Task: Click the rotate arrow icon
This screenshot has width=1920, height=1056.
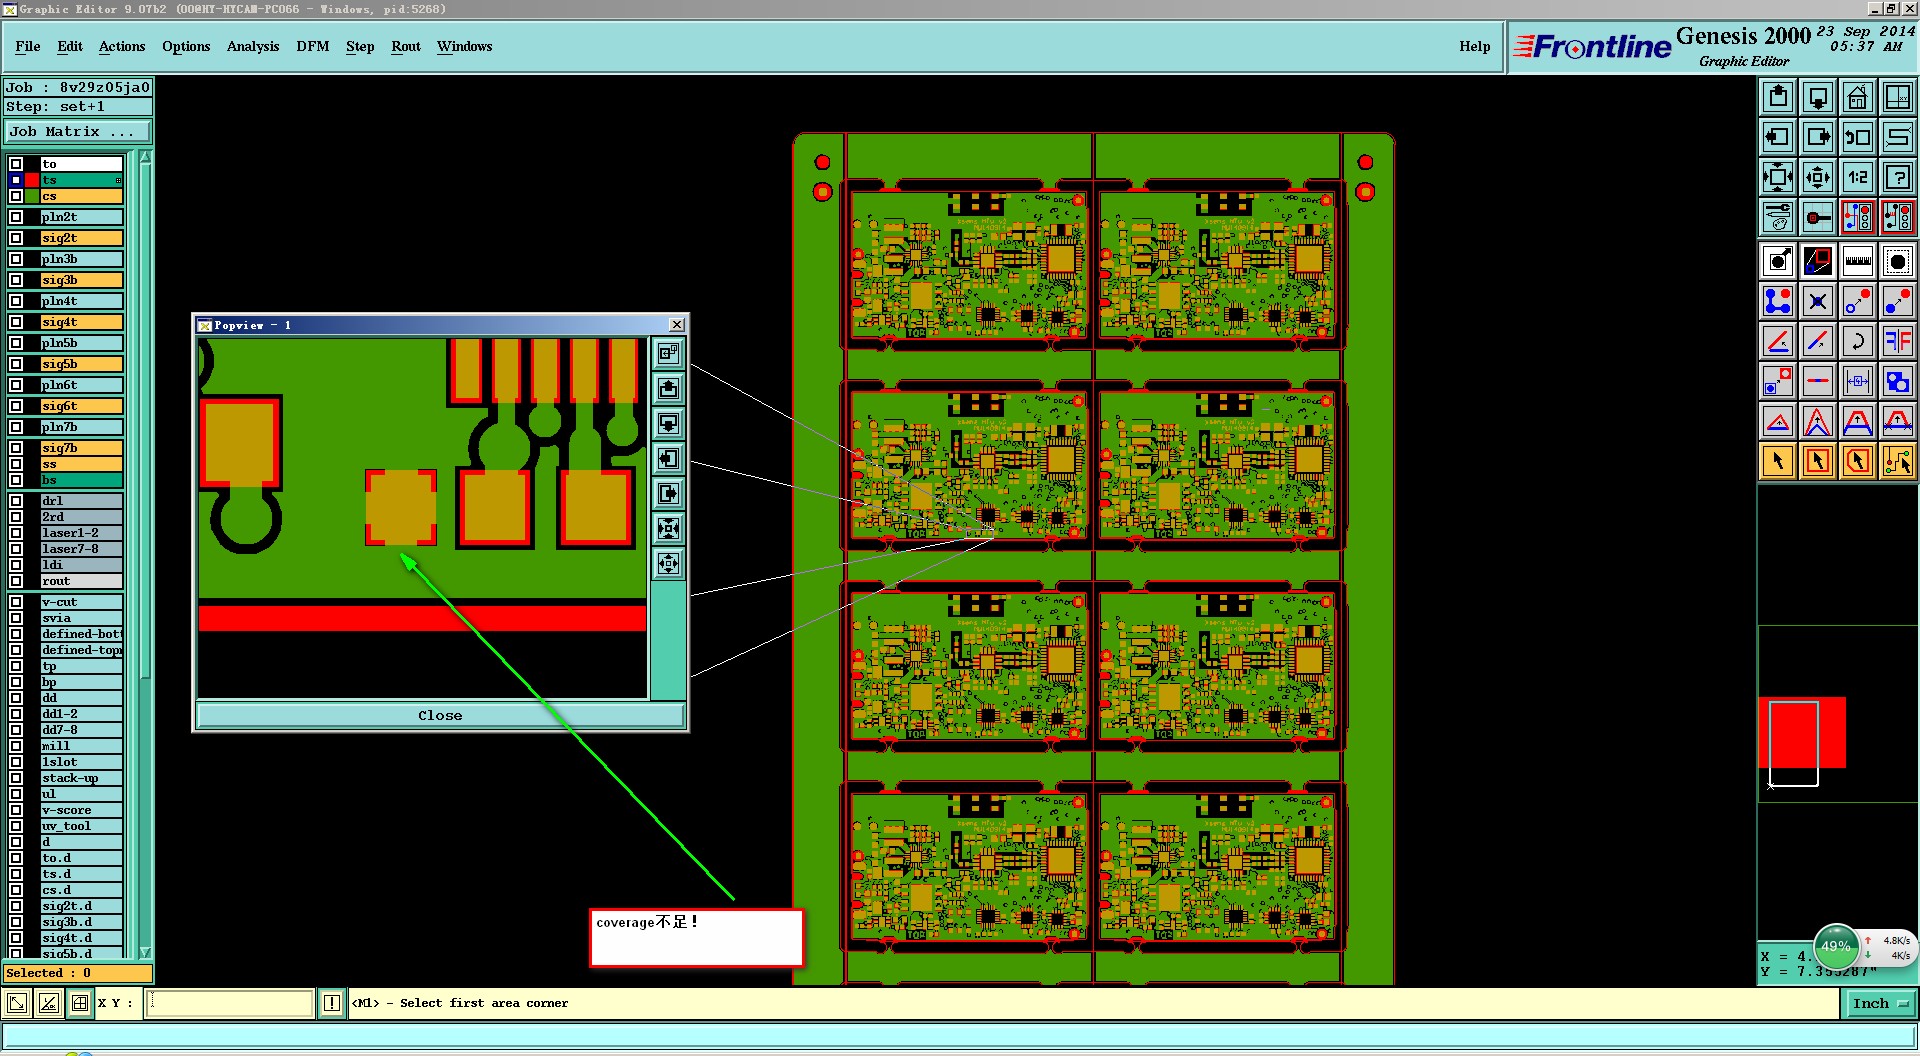Action: pos(1858,341)
